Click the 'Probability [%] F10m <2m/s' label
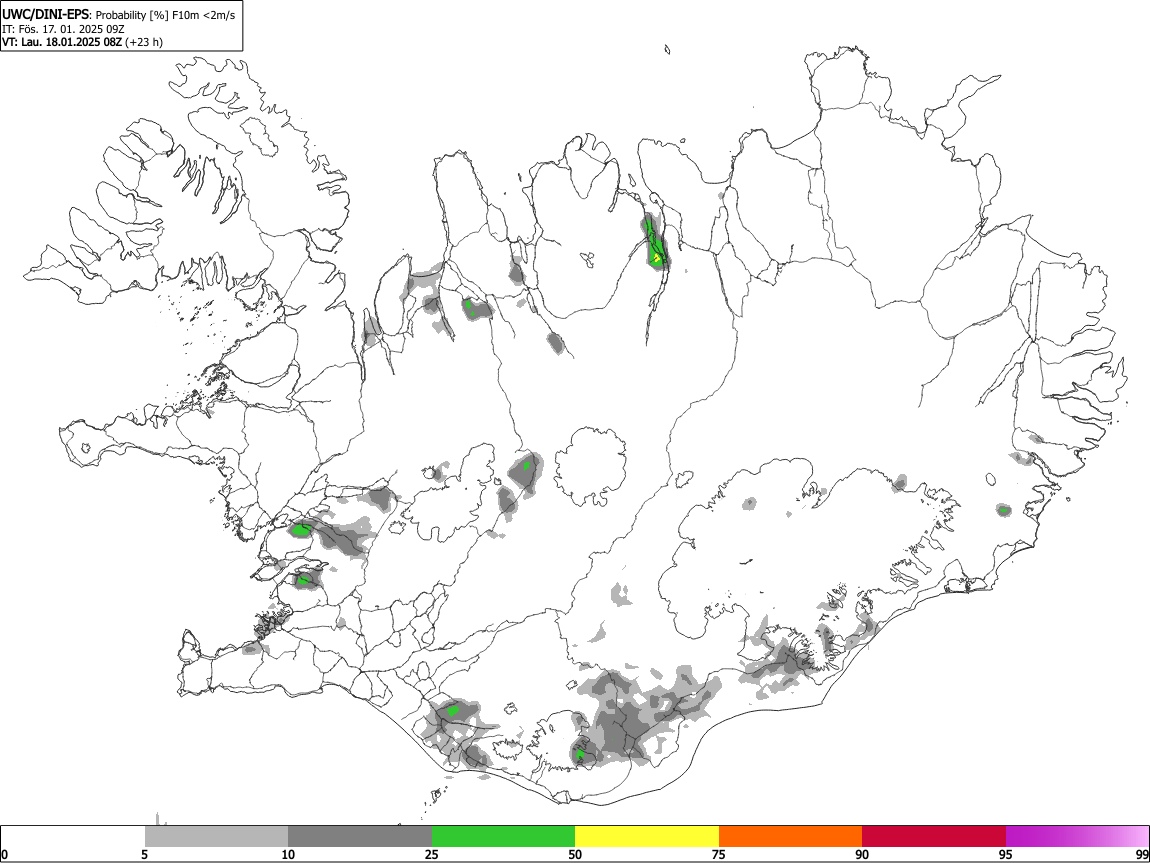The height and width of the screenshot is (863, 1150). 166,15
